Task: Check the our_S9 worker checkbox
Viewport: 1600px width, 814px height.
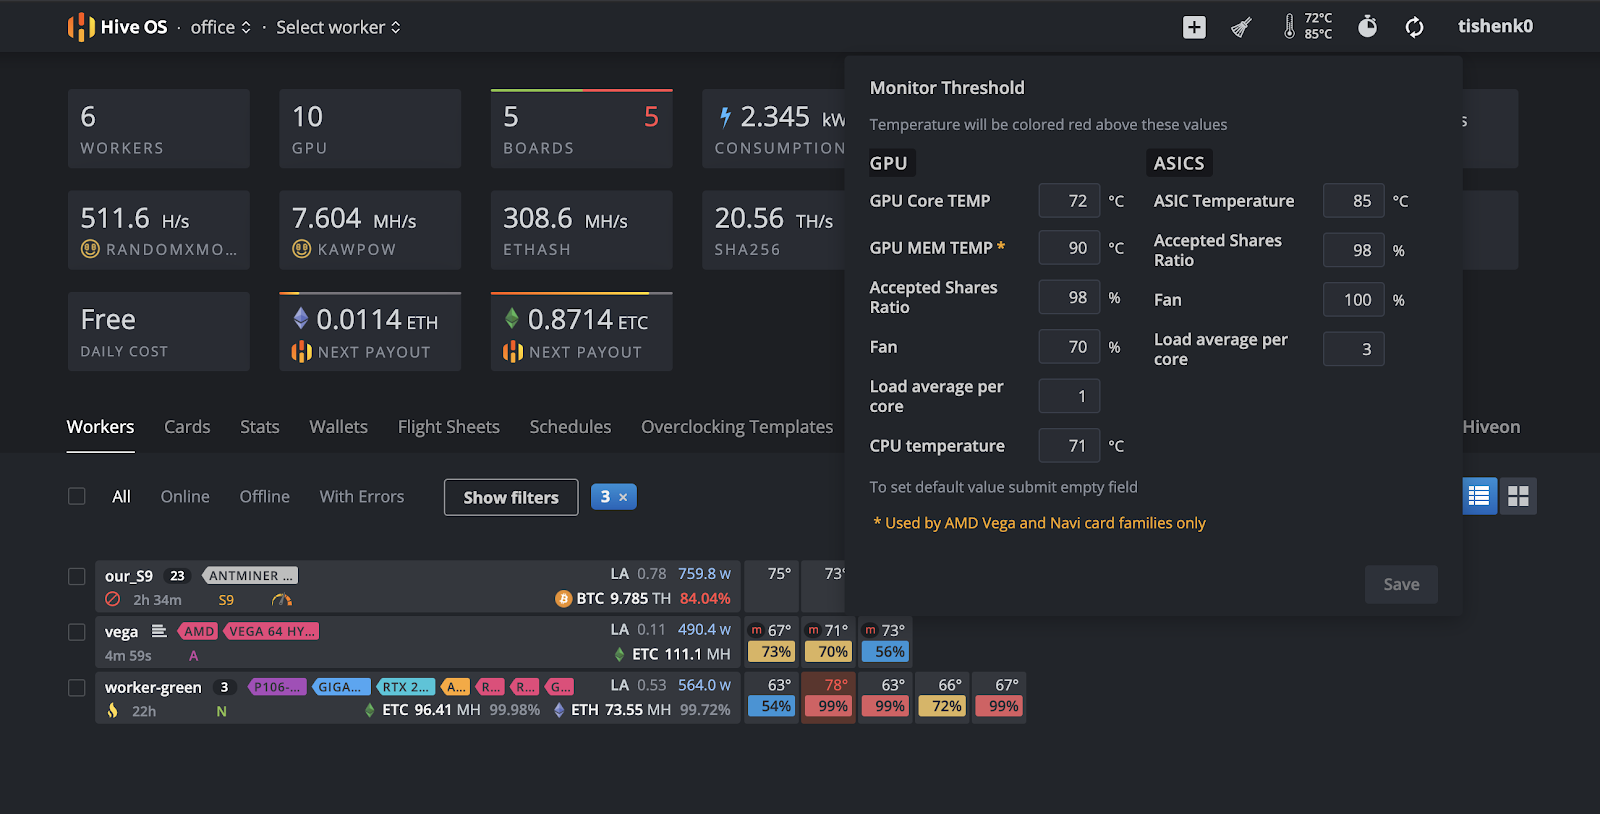Action: (76, 576)
